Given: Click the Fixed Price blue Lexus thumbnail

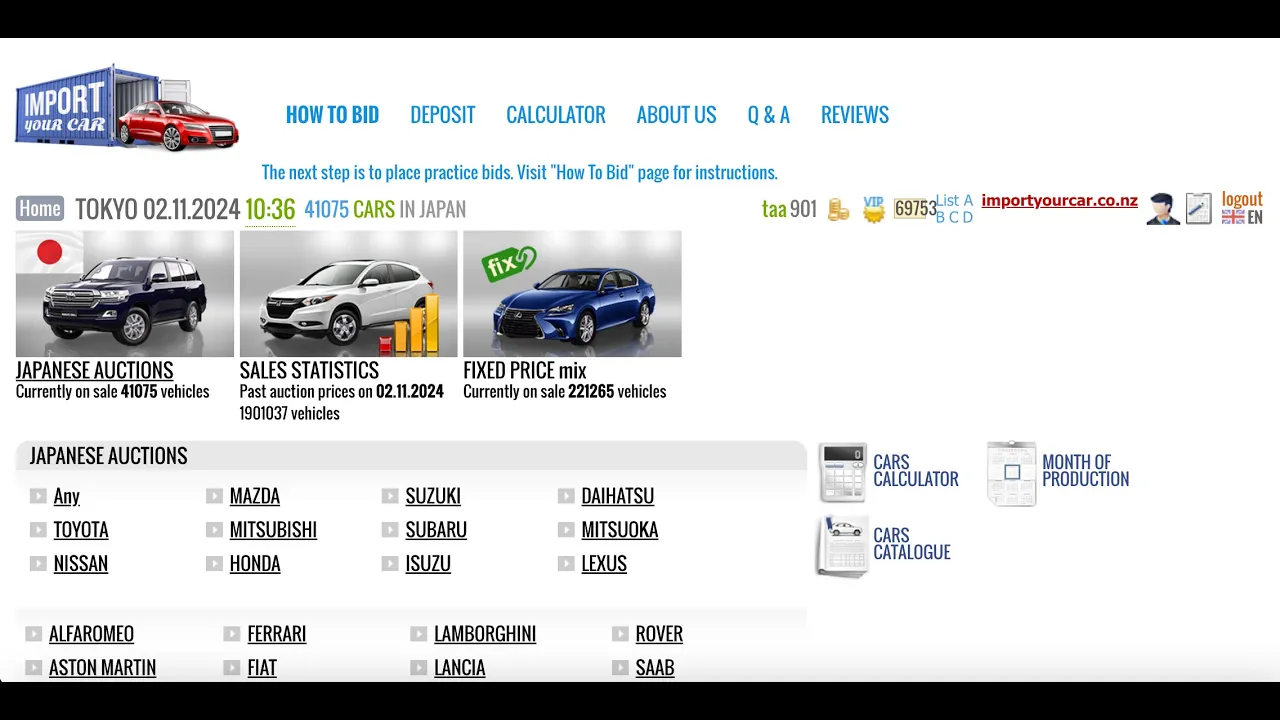Looking at the screenshot, I should click(572, 294).
